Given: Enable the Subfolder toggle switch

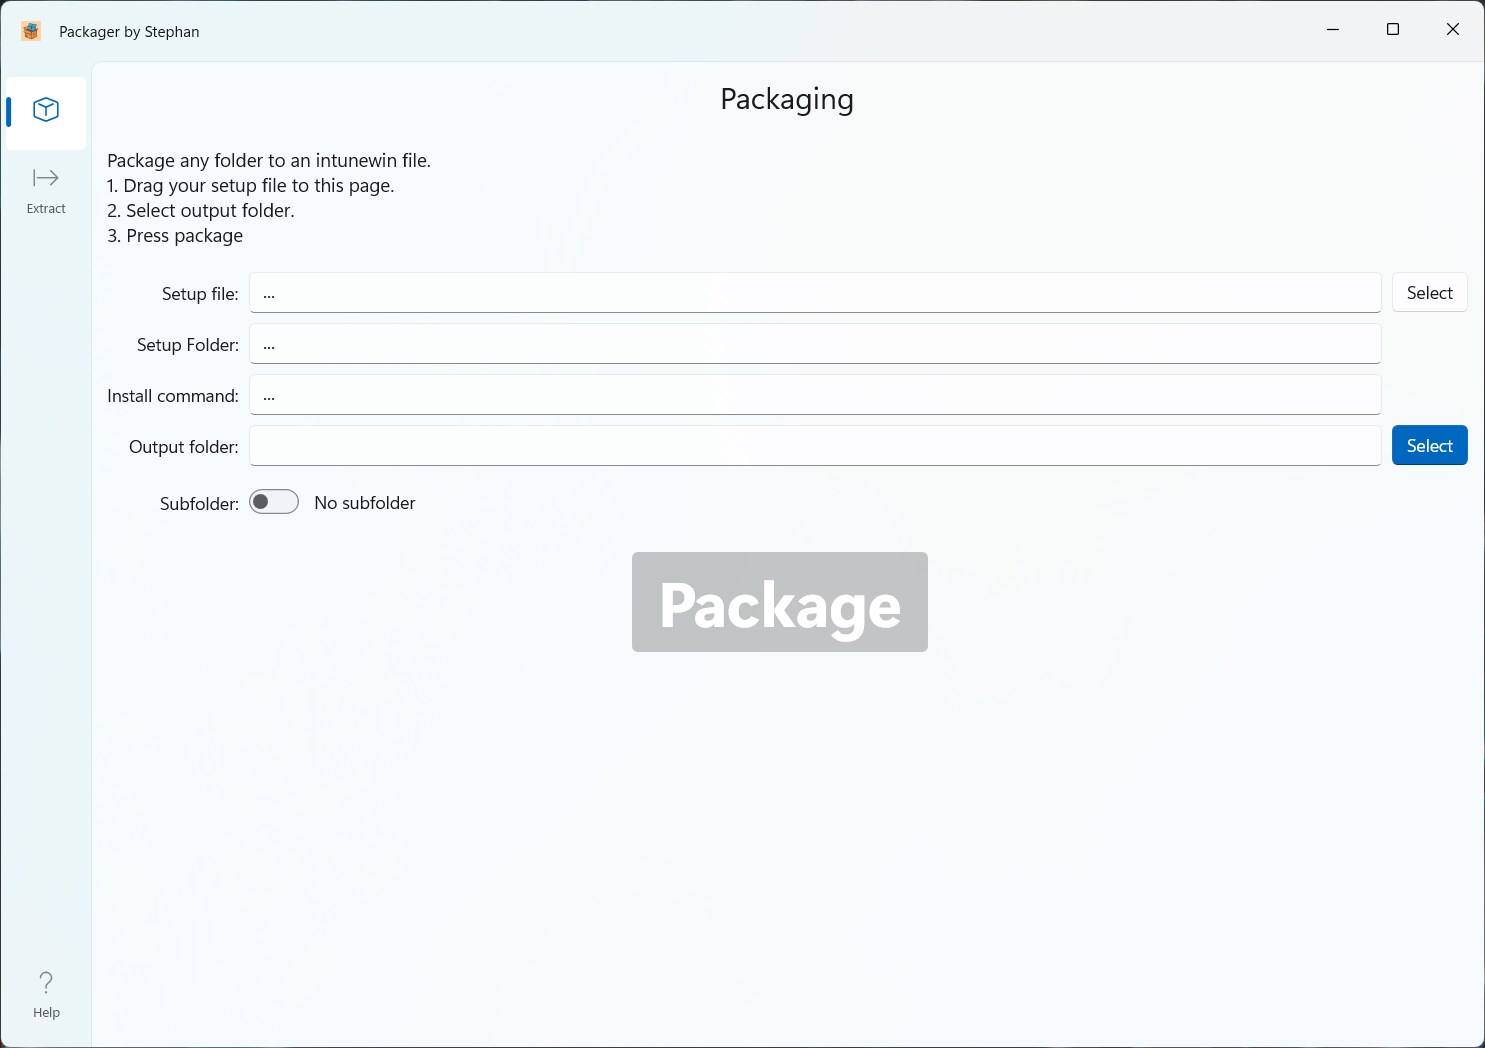Looking at the screenshot, I should 274,502.
